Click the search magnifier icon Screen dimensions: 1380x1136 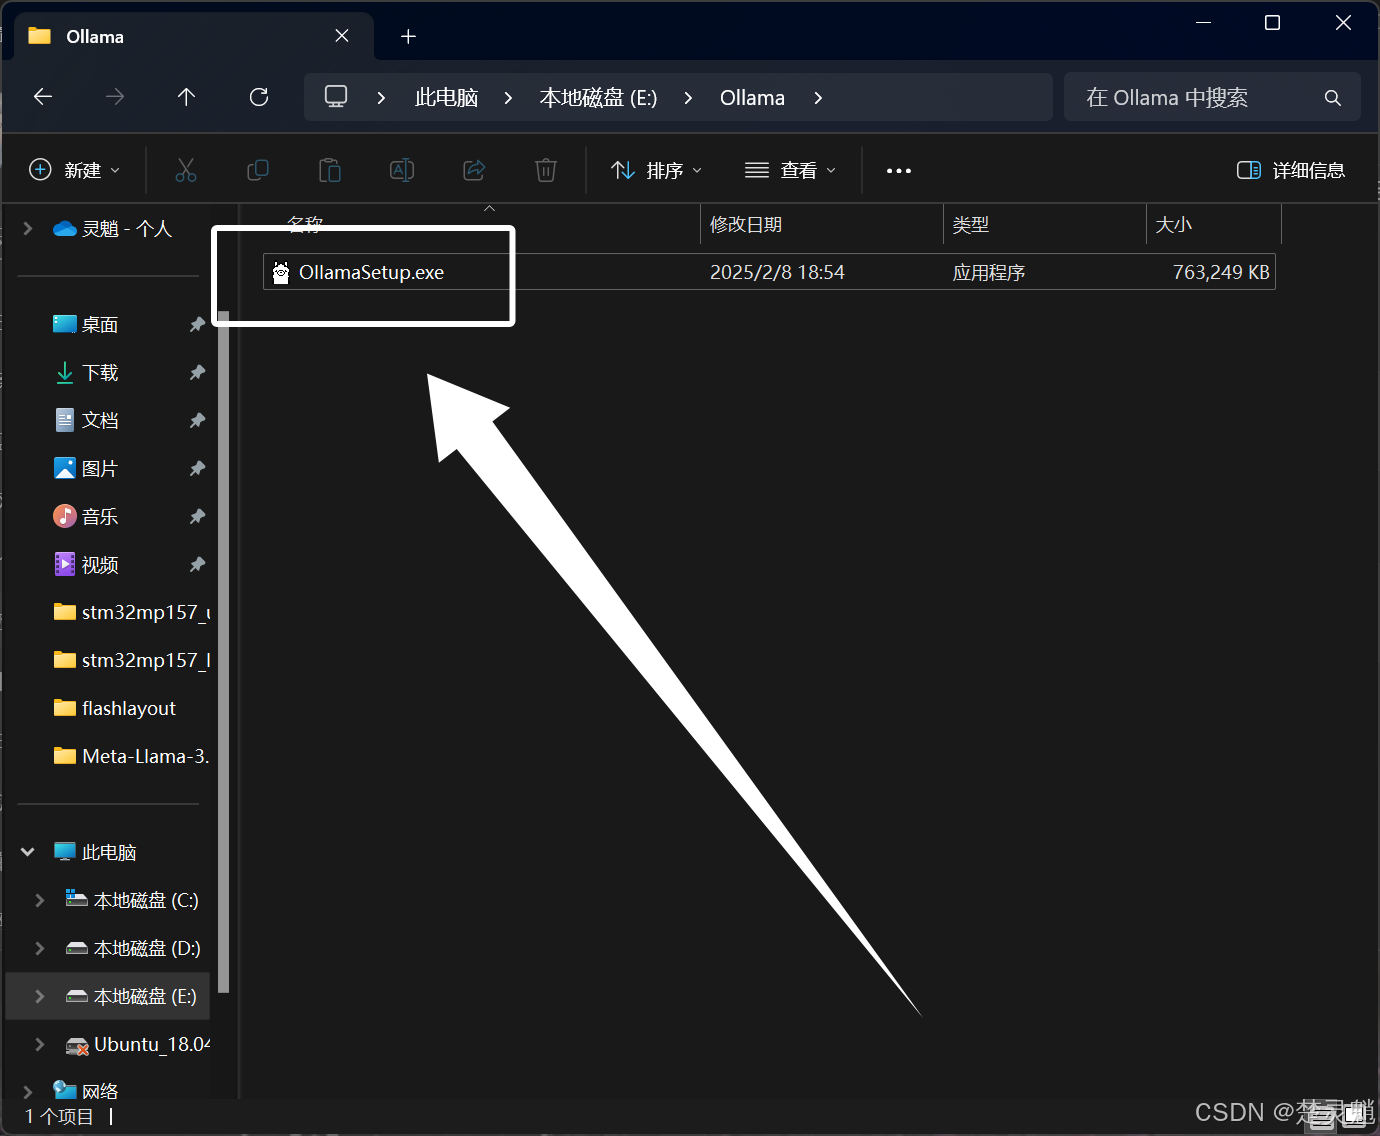pos(1333,98)
